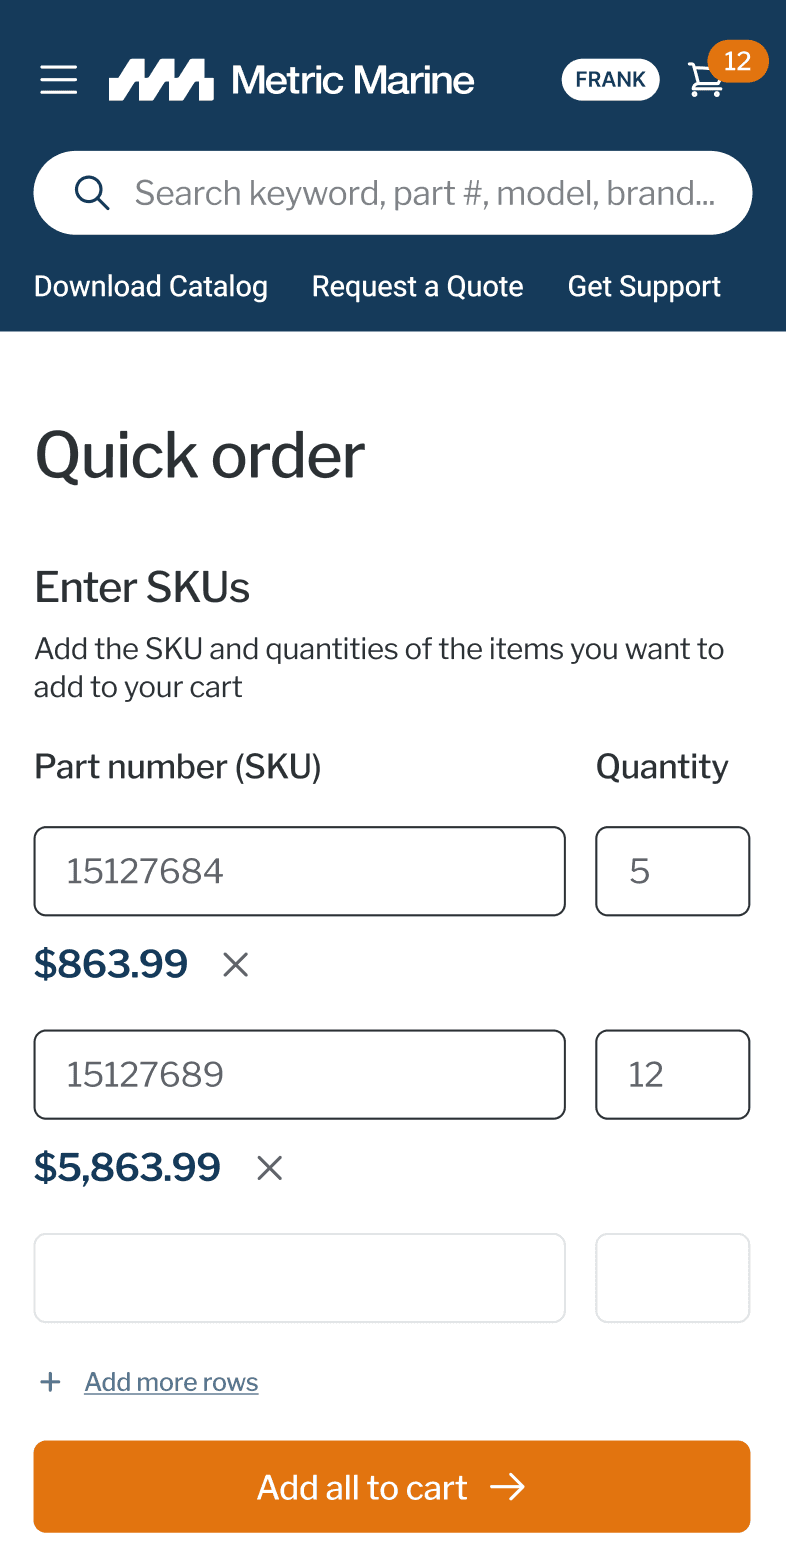The width and height of the screenshot is (786, 1560).
Task: Remove SKU 15127684 using its X icon
Action: click(x=235, y=965)
